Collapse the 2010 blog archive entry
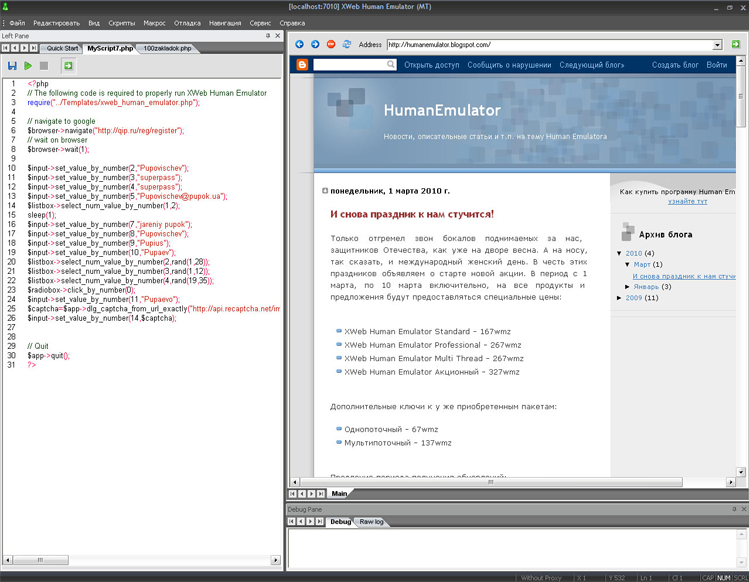The height and width of the screenshot is (582, 749). click(x=619, y=253)
